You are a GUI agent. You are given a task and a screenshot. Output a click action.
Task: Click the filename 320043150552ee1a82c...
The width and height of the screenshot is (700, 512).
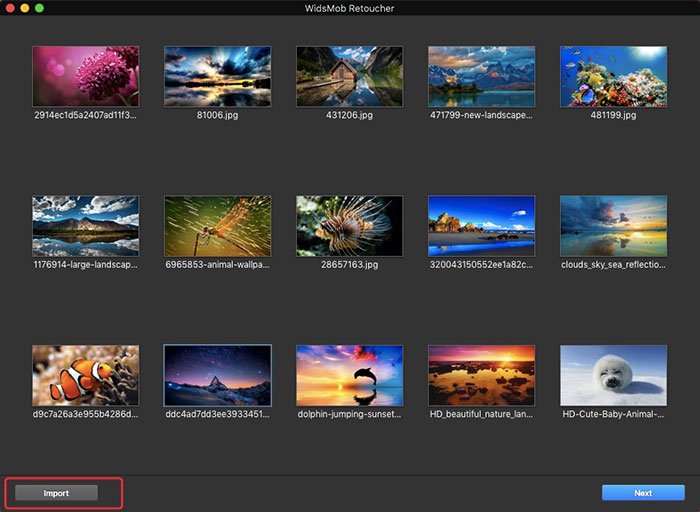[481, 265]
